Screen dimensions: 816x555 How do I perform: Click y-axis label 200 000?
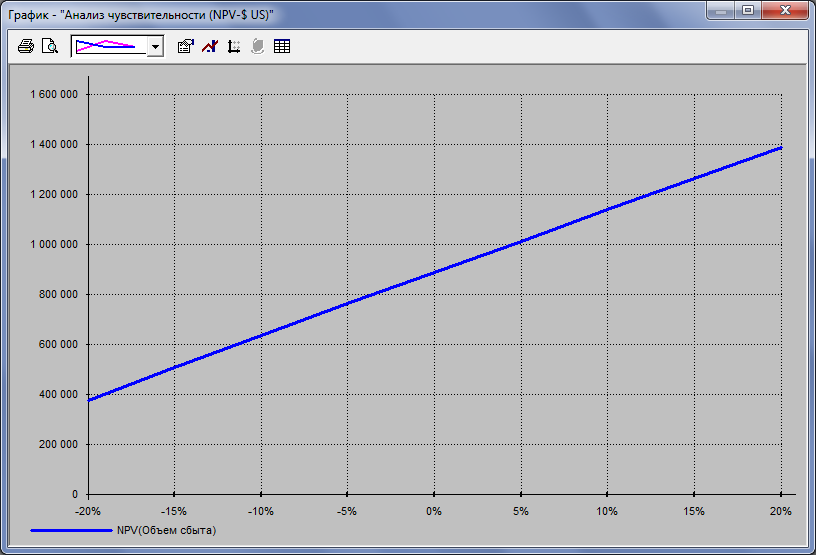point(58,444)
